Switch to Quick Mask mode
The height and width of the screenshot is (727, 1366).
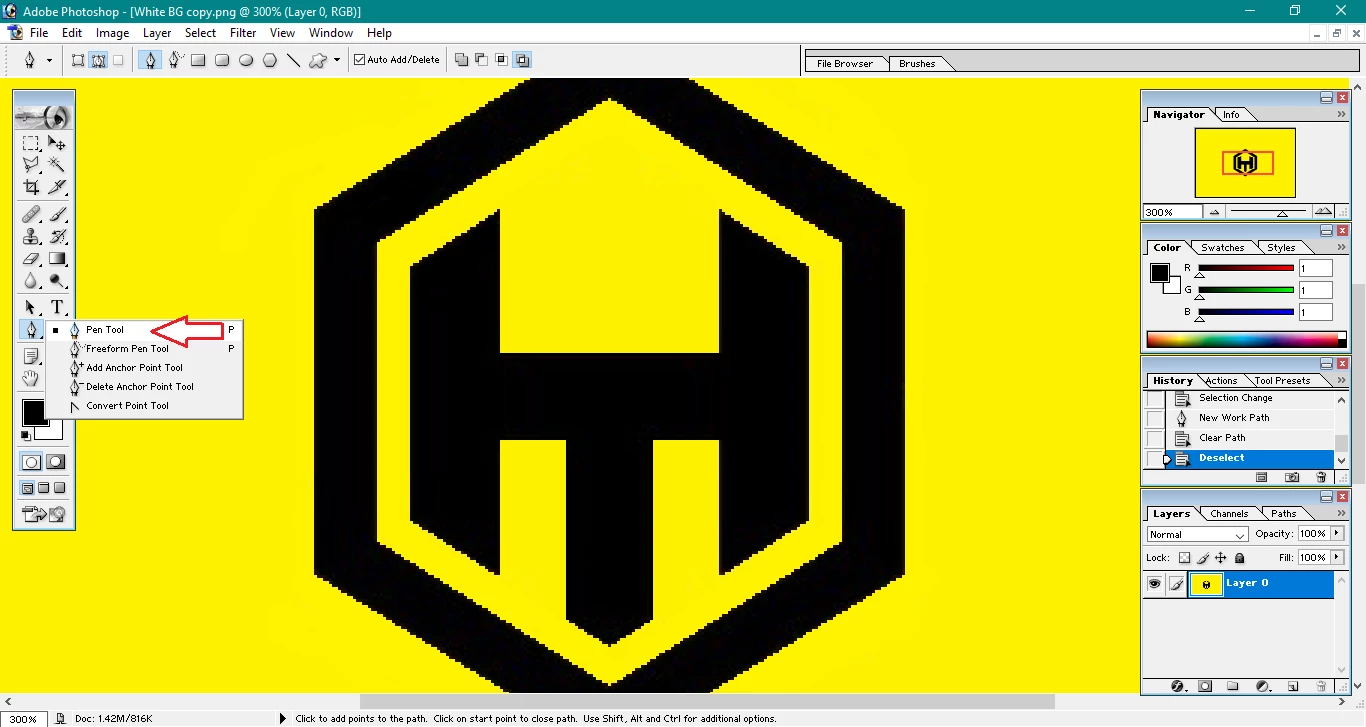[x=56, y=462]
